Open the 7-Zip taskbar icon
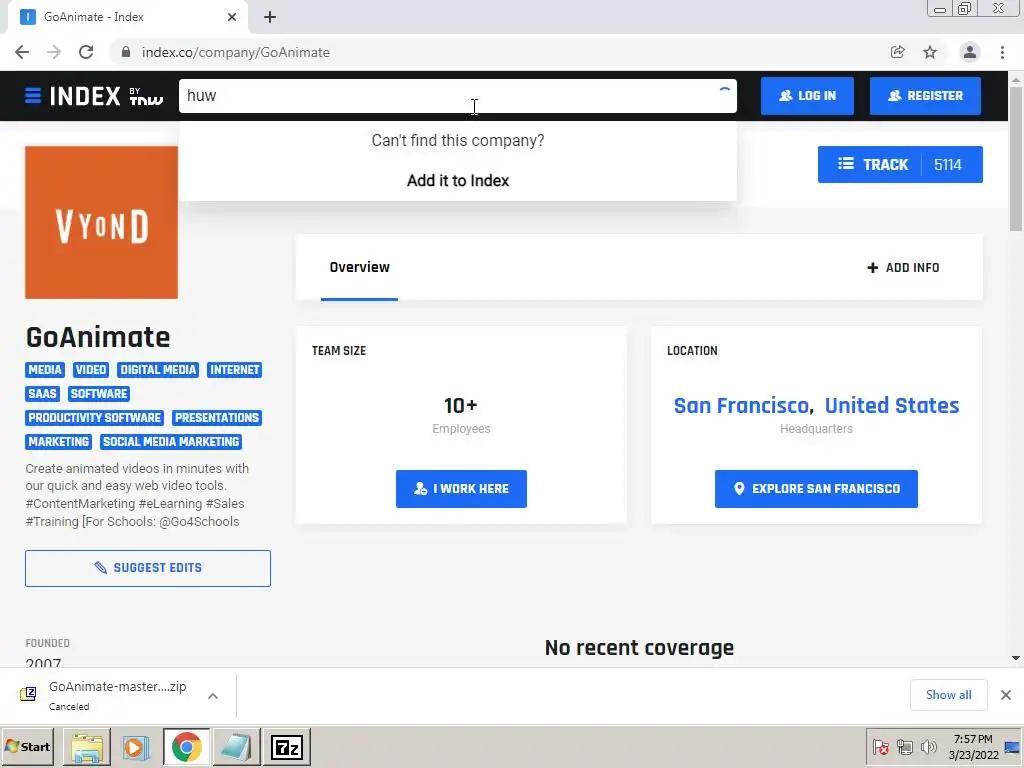This screenshot has height=768, width=1024. (287, 747)
